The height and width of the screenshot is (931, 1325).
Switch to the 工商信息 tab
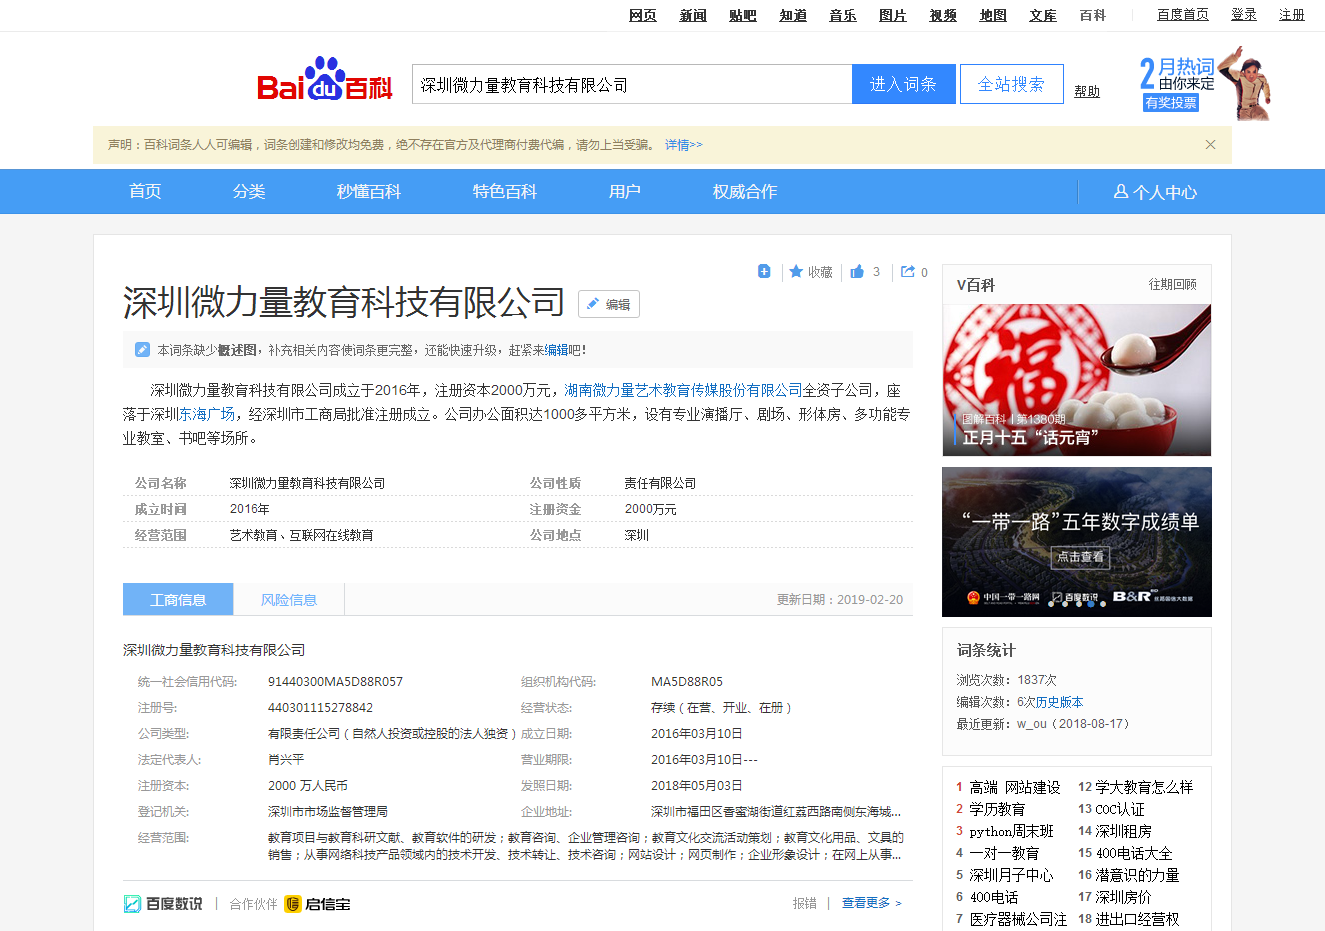pos(178,599)
